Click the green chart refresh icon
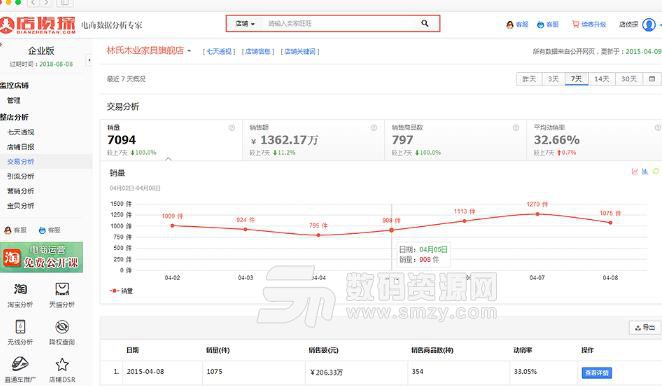Screen dimensions: 662x386 click(x=656, y=171)
